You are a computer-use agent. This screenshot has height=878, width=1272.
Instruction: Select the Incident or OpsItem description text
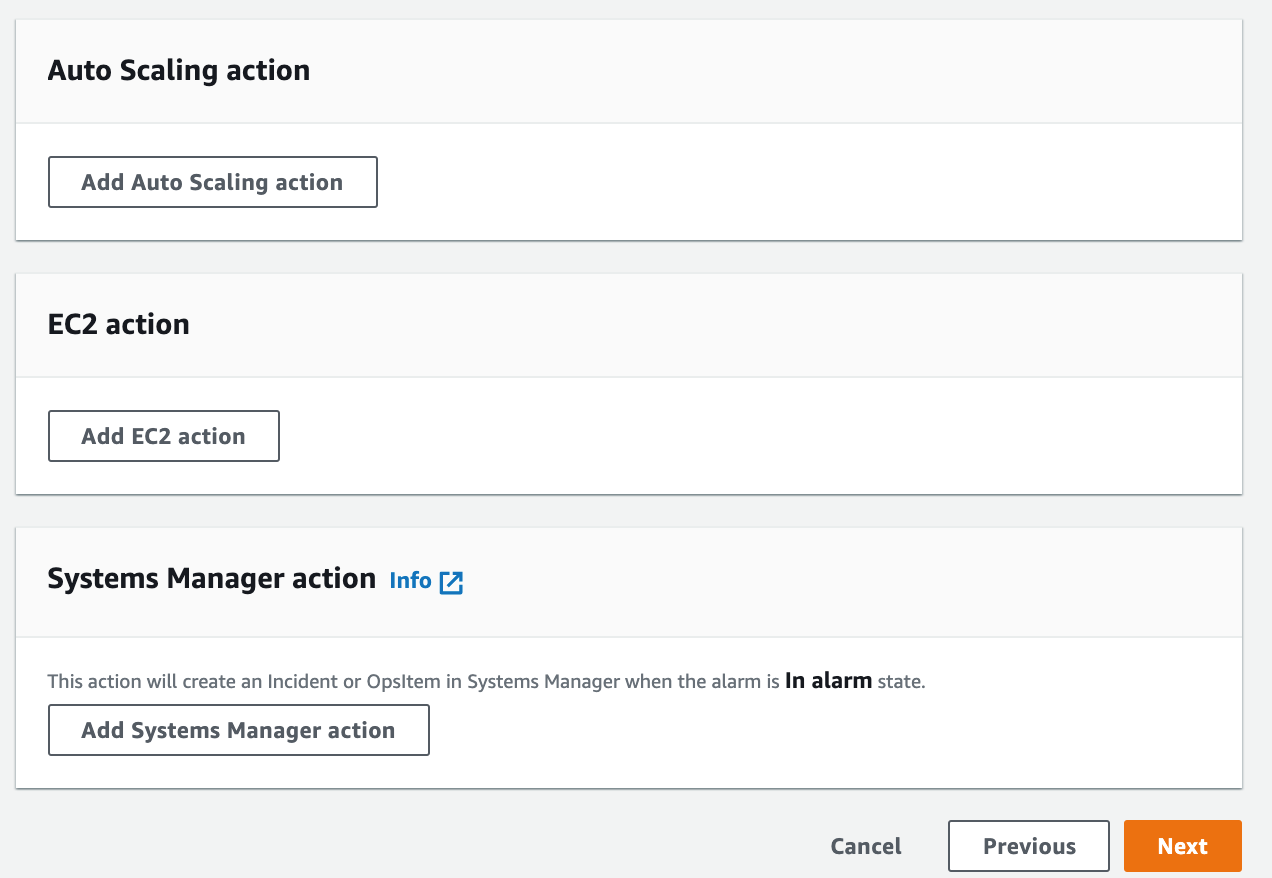coord(484,681)
